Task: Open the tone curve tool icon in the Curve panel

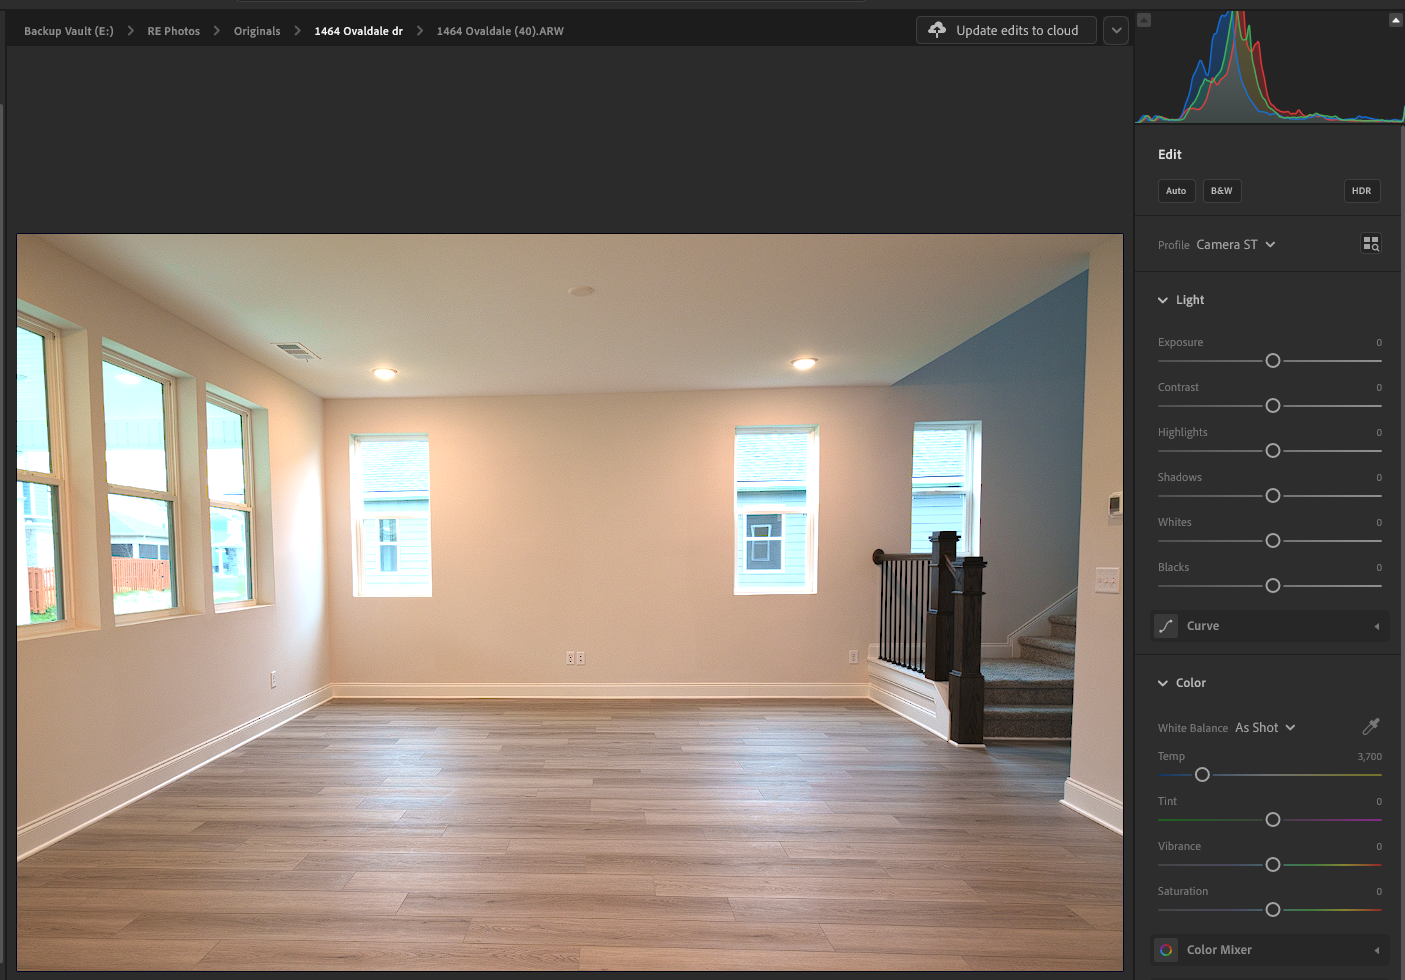Action: pos(1165,625)
